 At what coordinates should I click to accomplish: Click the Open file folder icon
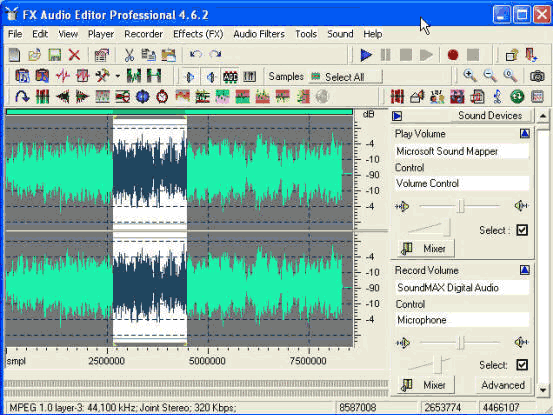pyautogui.click(x=35, y=55)
